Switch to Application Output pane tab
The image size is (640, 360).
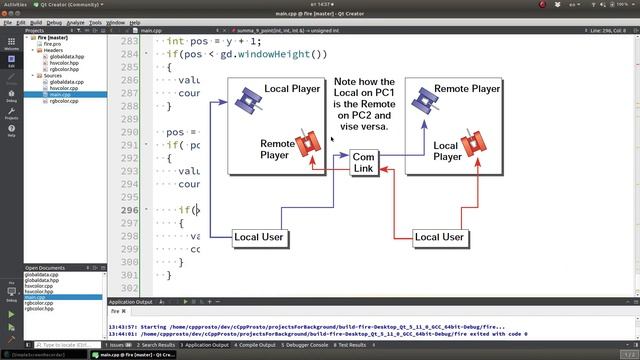click(x=204, y=345)
